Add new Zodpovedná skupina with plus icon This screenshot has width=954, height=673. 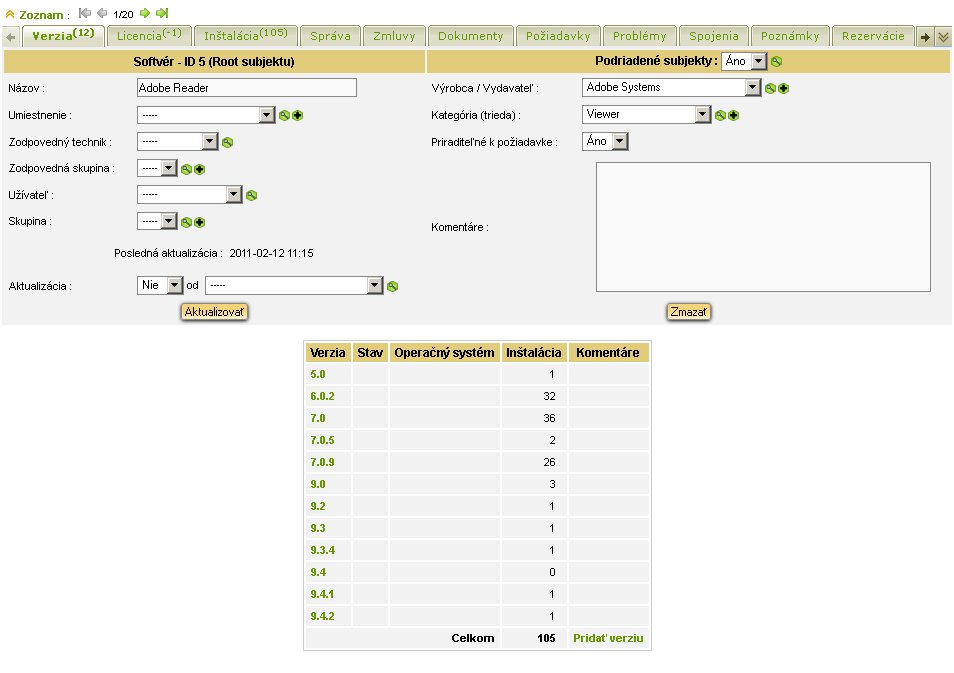click(x=200, y=169)
